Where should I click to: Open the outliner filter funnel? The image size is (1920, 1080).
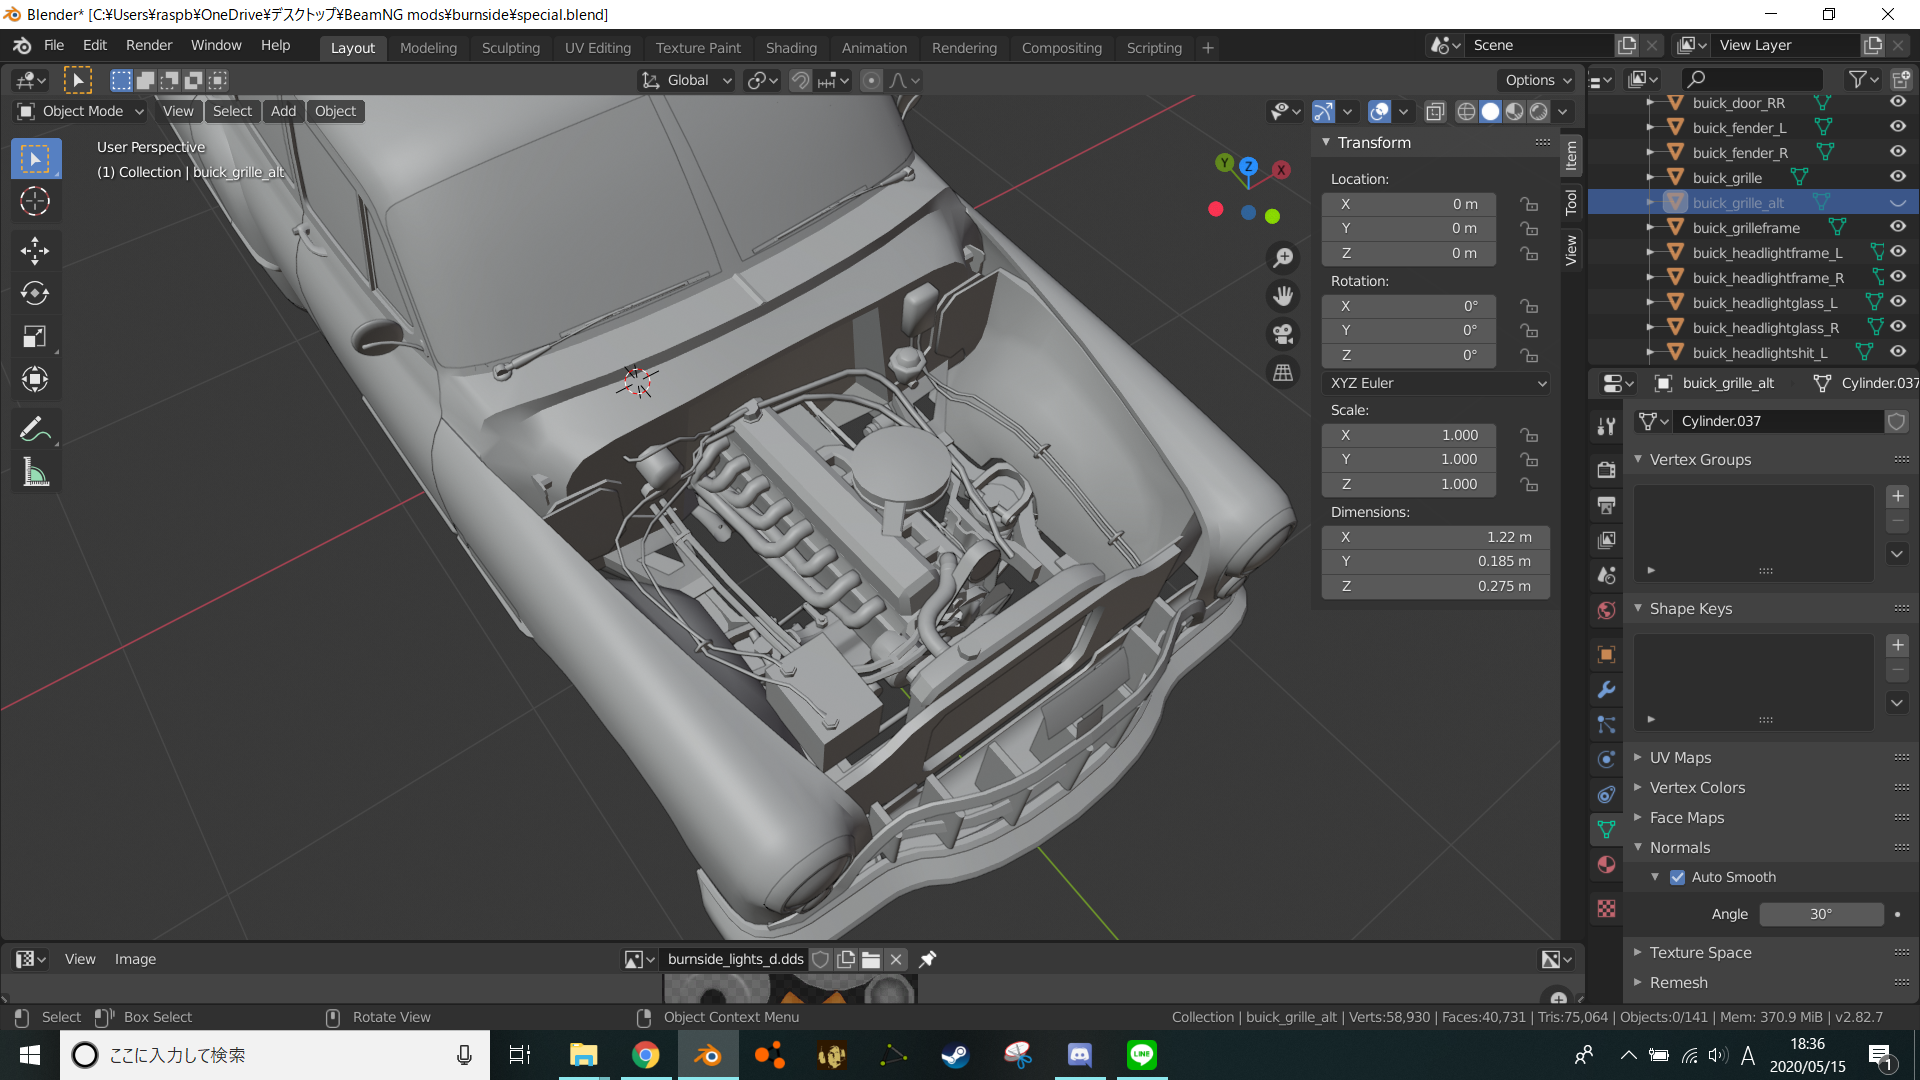[x=1858, y=79]
